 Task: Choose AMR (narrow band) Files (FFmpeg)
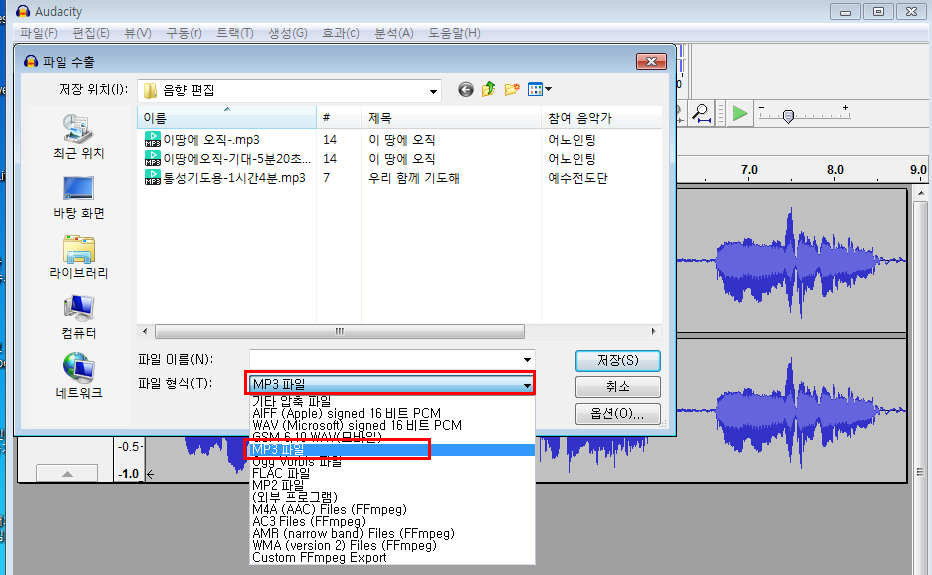click(x=392, y=533)
